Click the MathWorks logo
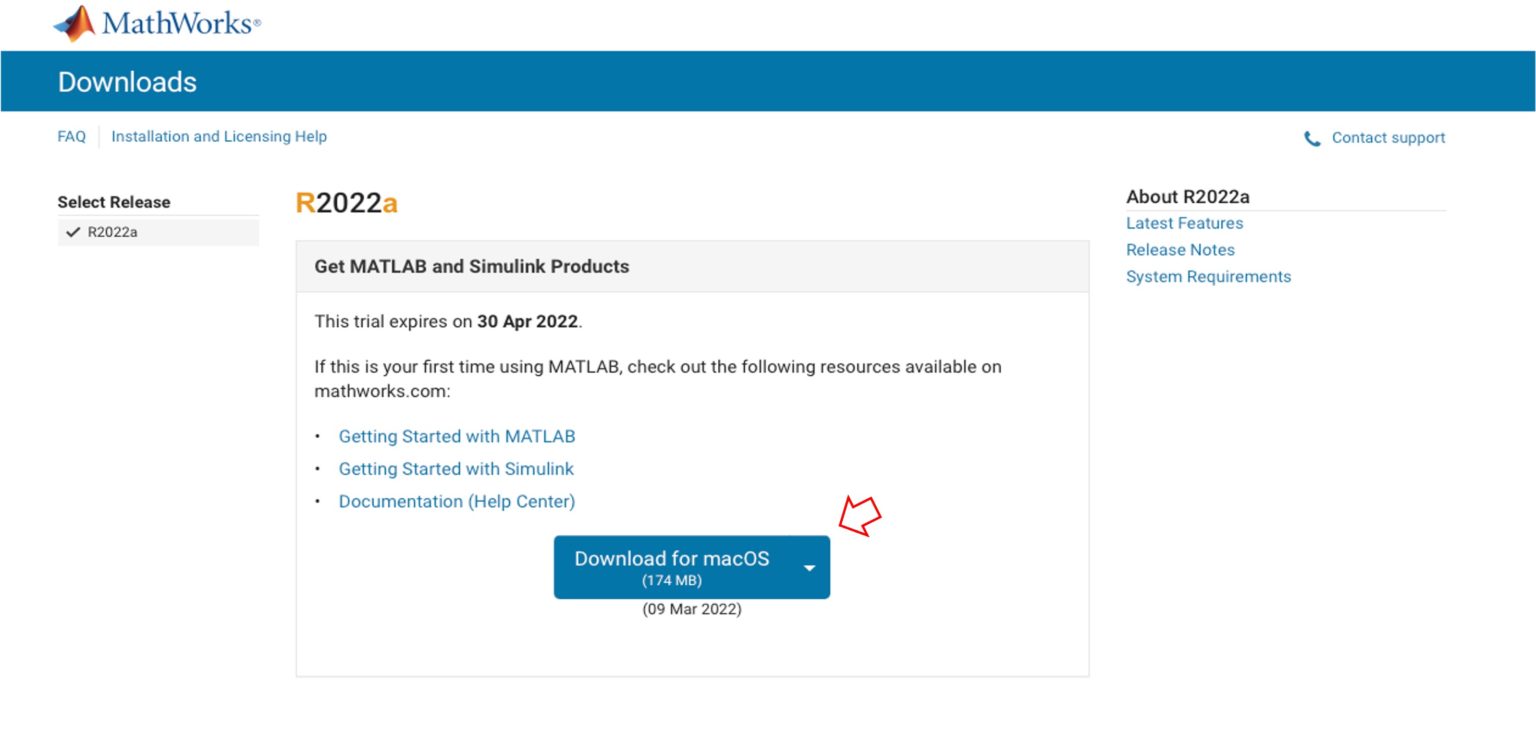Screen dimensions: 1536x750 (x=155, y=22)
